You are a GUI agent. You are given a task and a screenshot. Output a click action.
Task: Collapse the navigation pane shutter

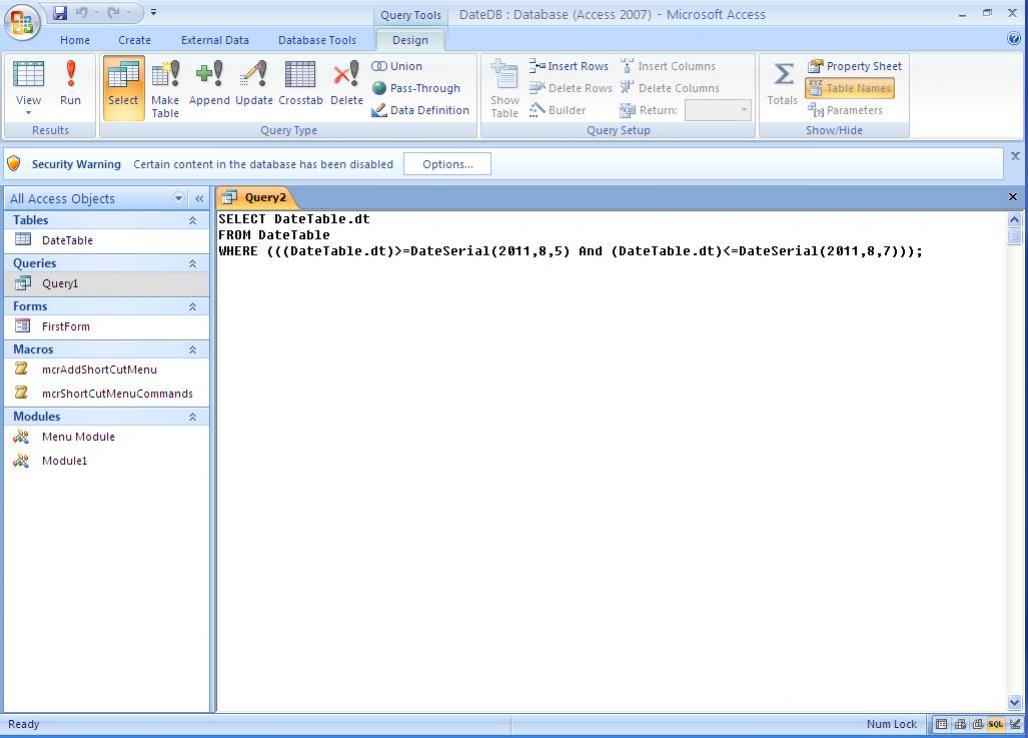[199, 198]
